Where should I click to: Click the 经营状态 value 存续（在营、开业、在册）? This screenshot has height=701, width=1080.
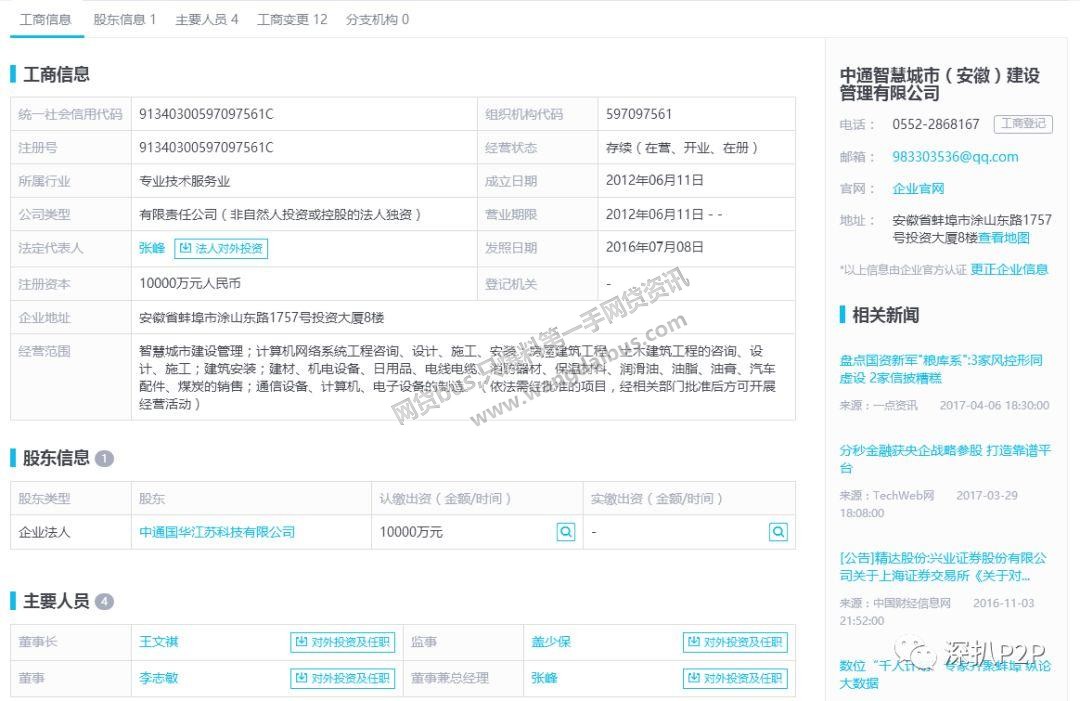click(x=682, y=147)
